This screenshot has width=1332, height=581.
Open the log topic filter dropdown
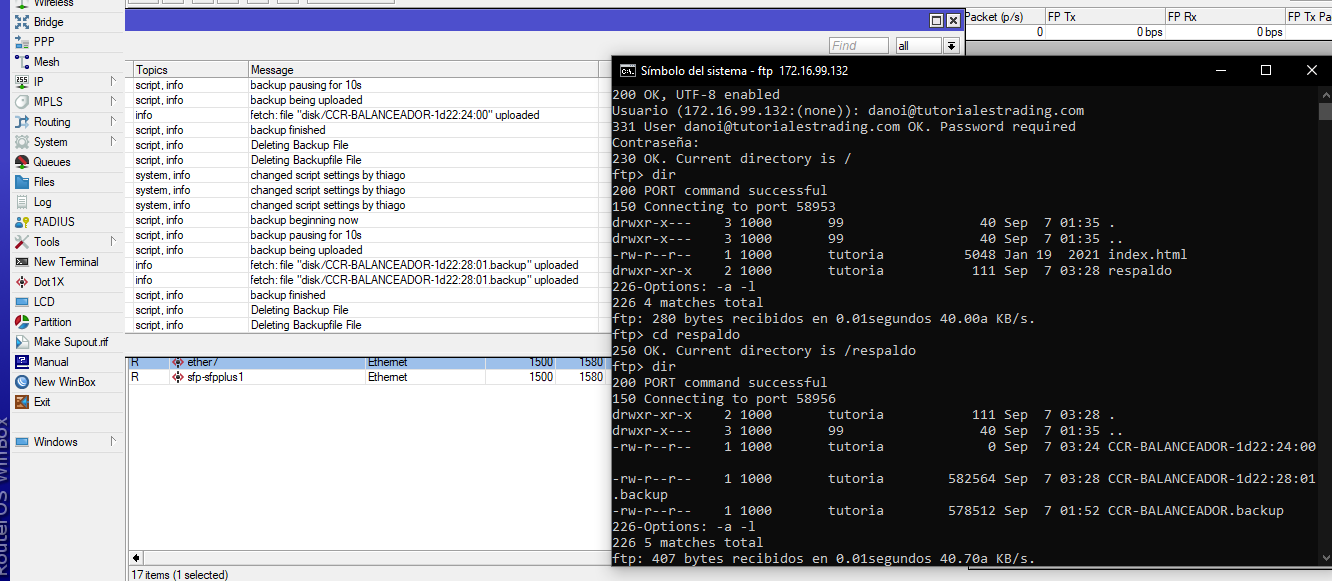951,46
